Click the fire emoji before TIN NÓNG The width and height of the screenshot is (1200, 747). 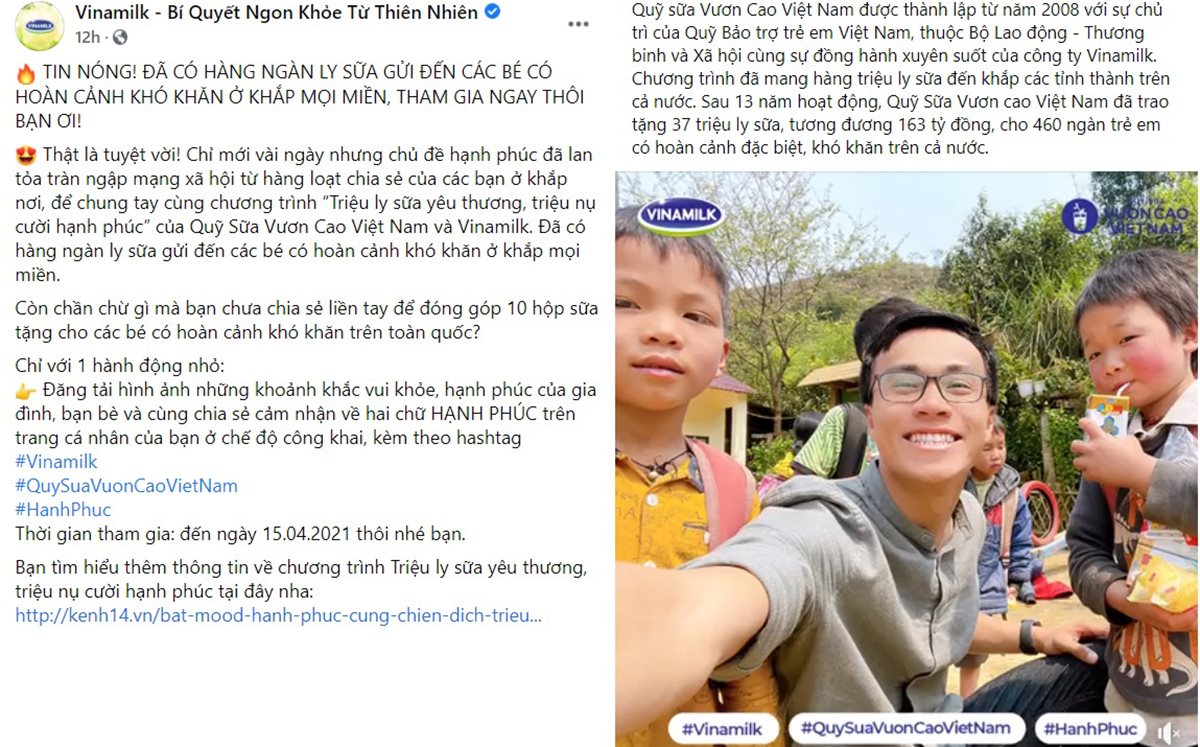(26, 73)
